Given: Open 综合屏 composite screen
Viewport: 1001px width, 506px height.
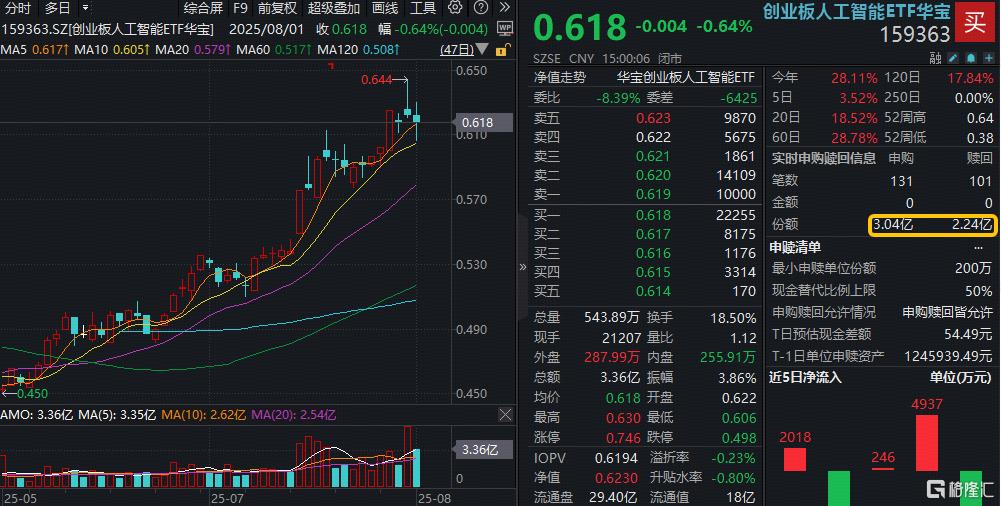Looking at the screenshot, I should point(203,8).
